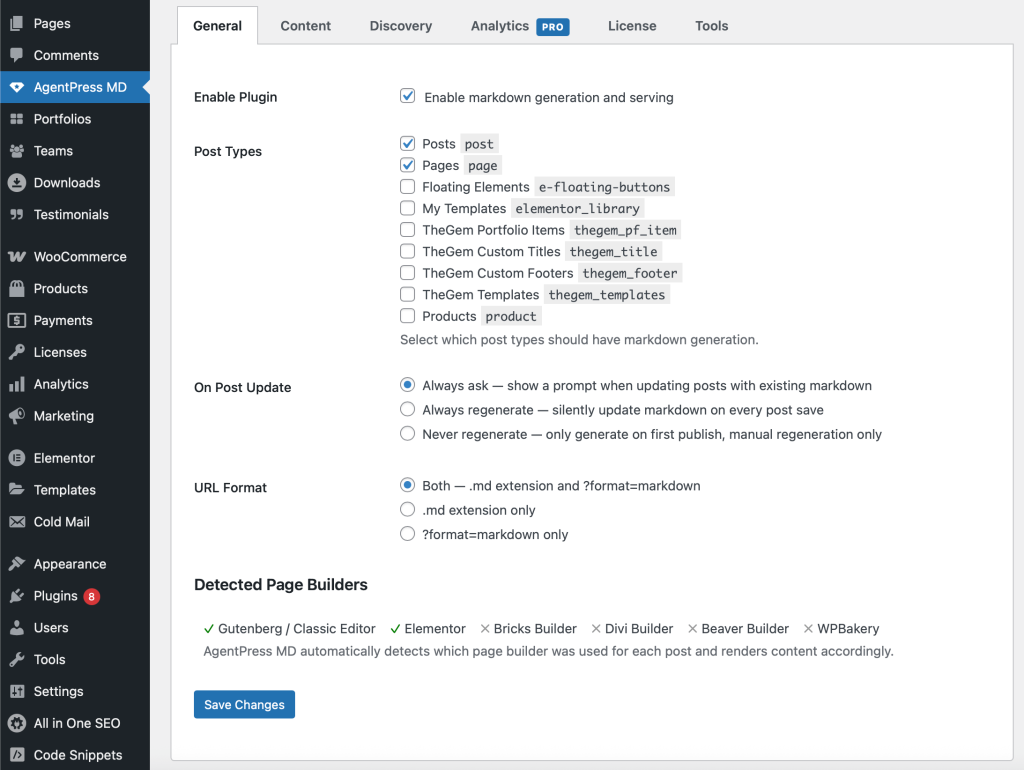Viewport: 1024px width, 770px height.
Task: Click the WPBakery label
Action: 848,629
